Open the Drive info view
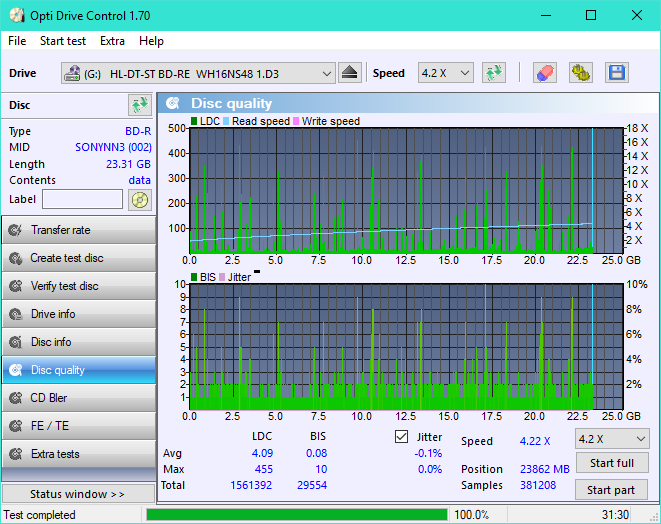 point(79,314)
